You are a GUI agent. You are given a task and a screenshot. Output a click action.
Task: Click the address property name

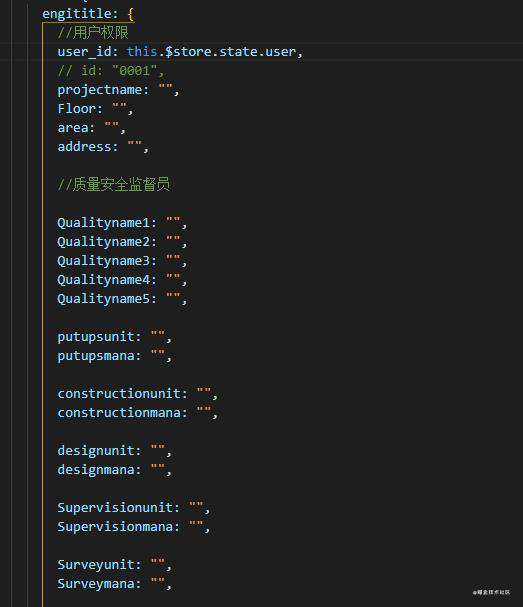coord(84,147)
